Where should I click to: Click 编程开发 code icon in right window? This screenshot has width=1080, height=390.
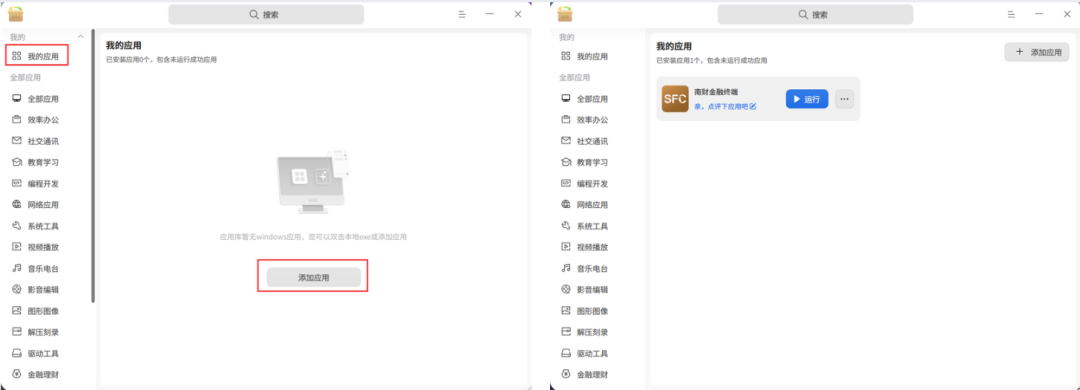click(566, 183)
